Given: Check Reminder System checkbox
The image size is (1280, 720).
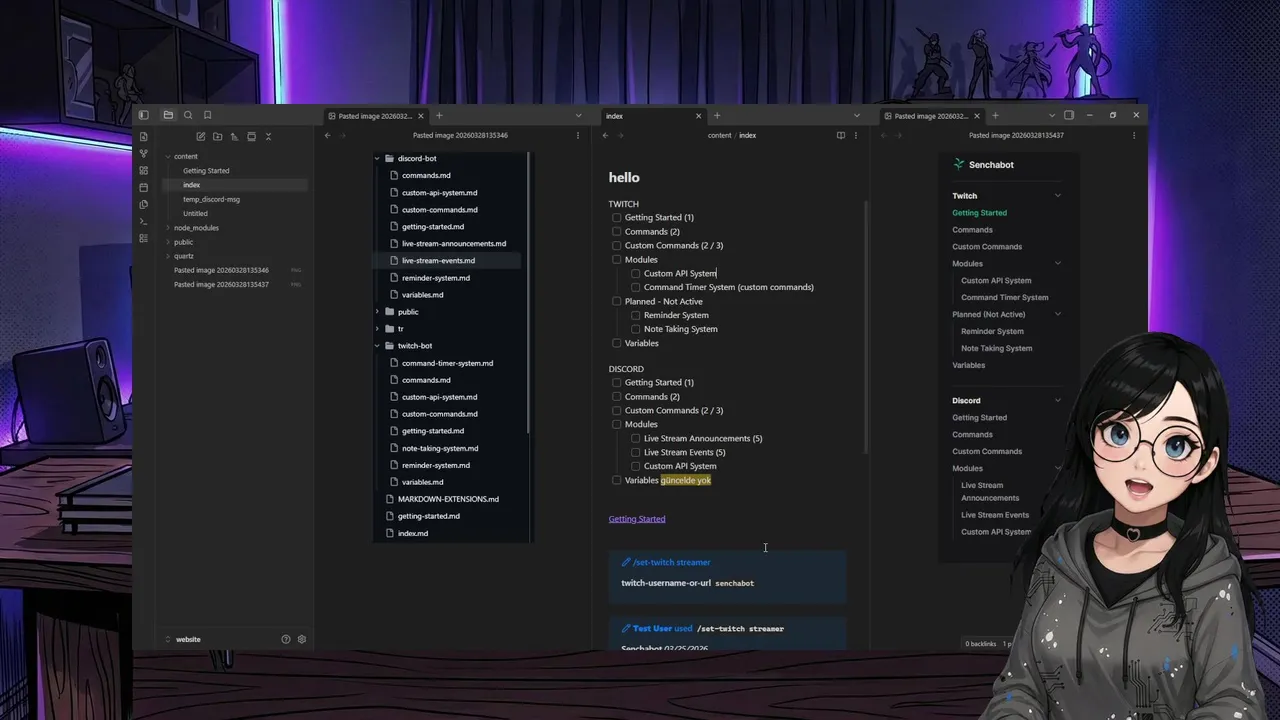Looking at the screenshot, I should [635, 315].
